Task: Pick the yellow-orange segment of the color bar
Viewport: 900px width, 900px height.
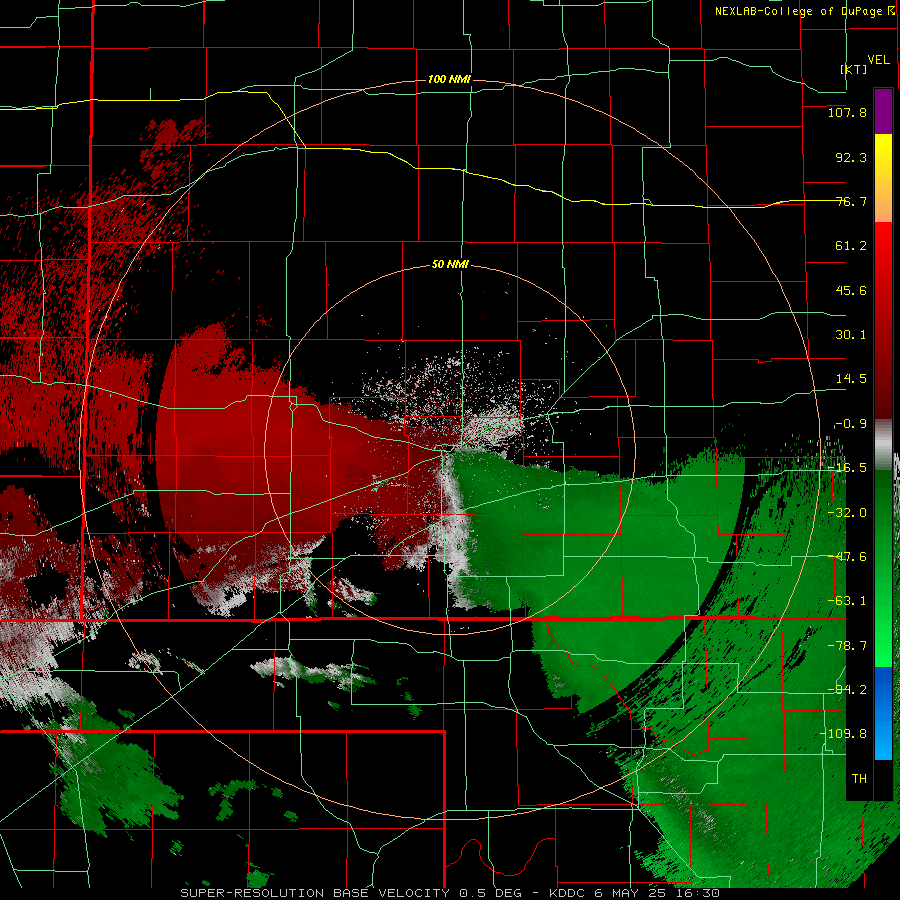Action: 883,178
